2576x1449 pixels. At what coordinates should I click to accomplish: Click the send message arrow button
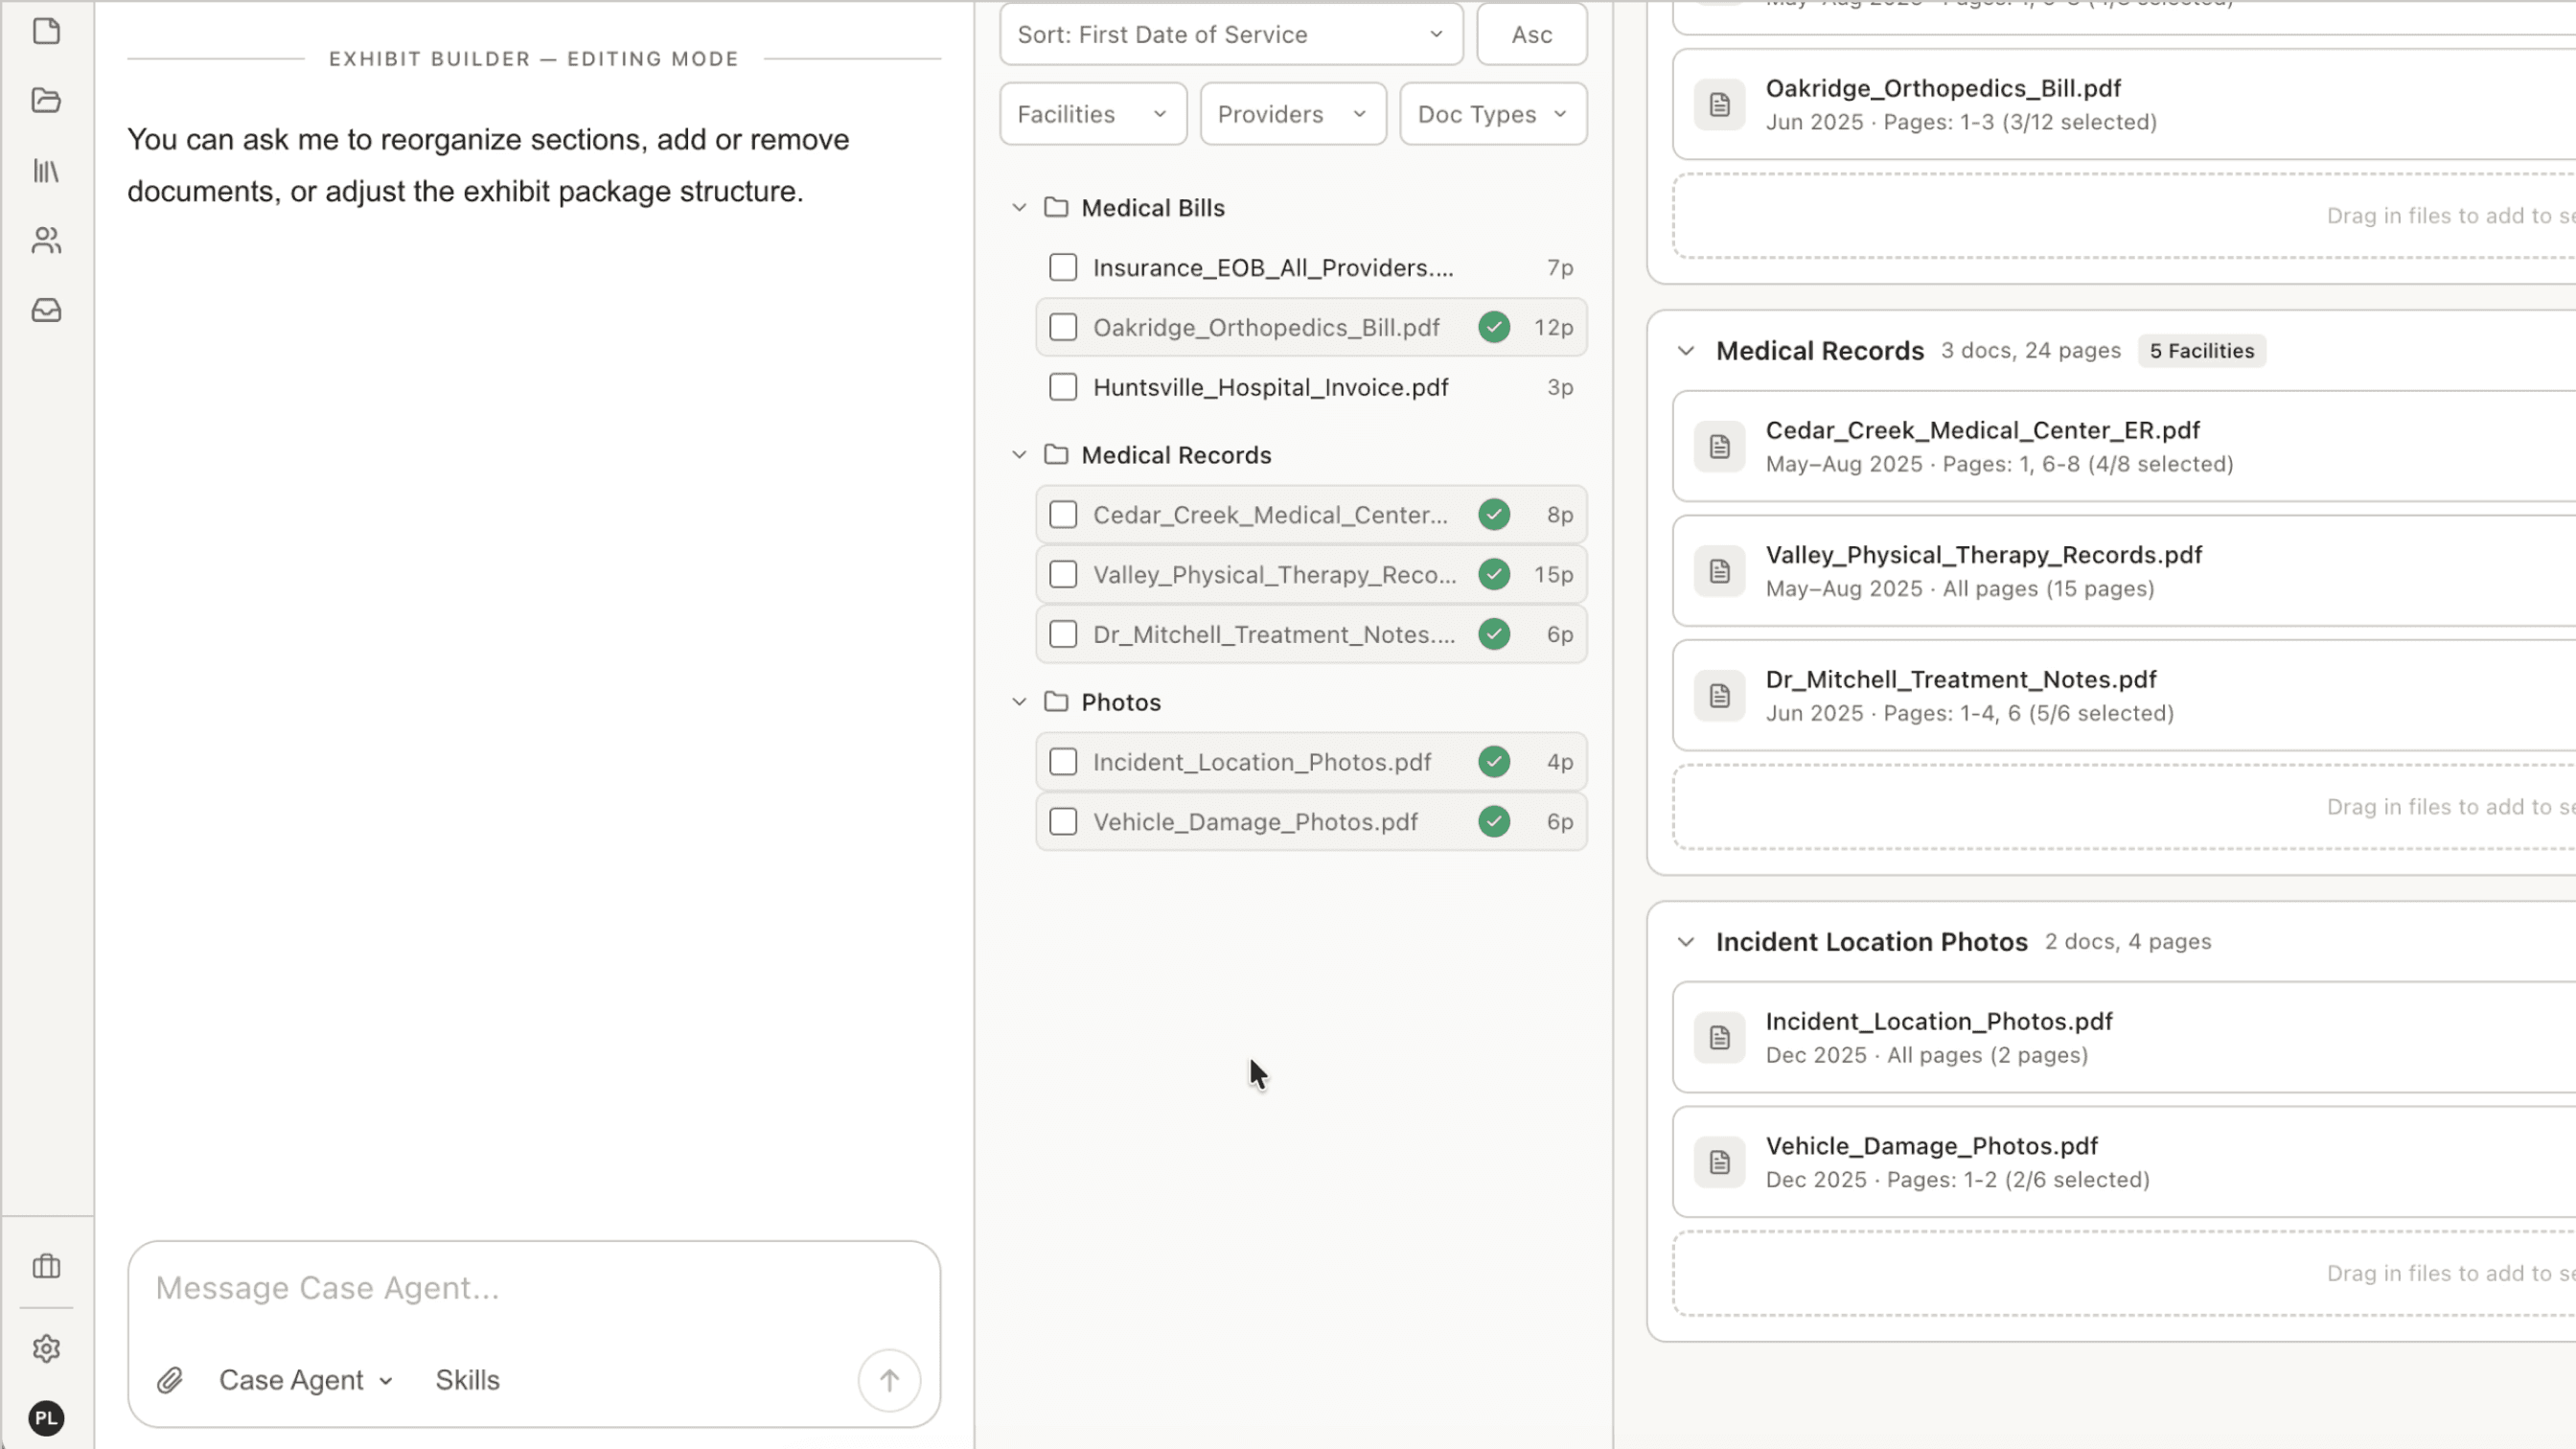(x=889, y=1381)
